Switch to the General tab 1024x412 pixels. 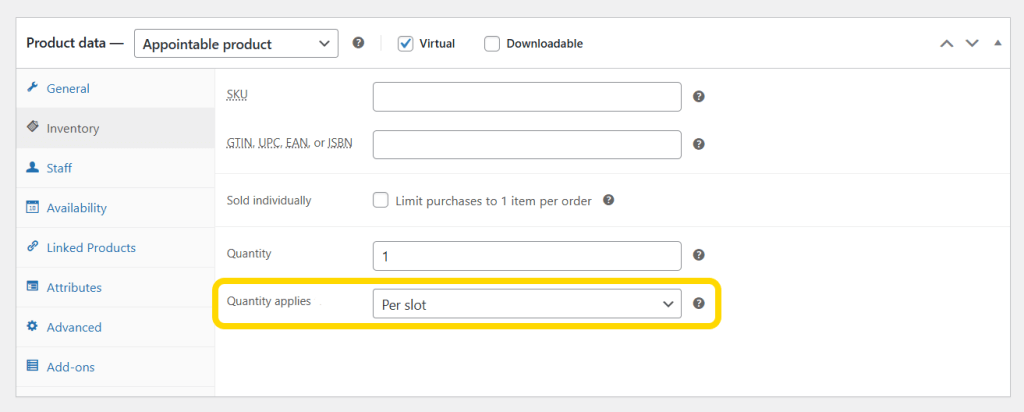click(x=68, y=89)
